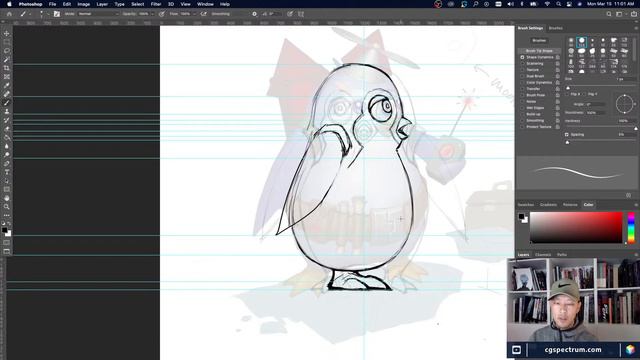640x360 pixels.
Task: Click the foreground color swatch in toolbar
Action: pyautogui.click(x=4, y=231)
